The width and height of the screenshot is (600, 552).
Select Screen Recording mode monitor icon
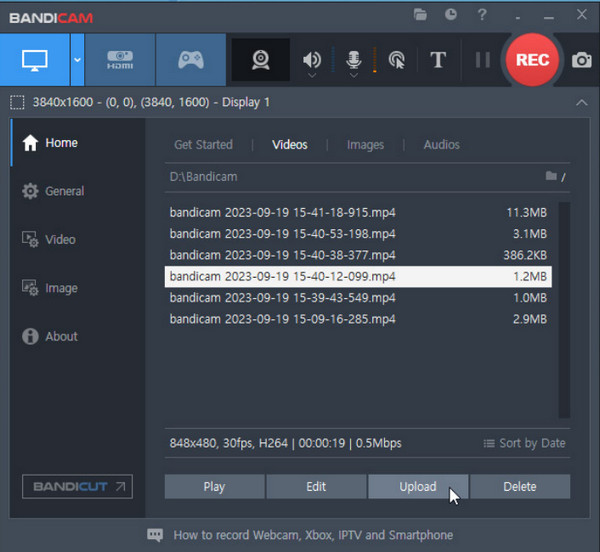coord(35,60)
